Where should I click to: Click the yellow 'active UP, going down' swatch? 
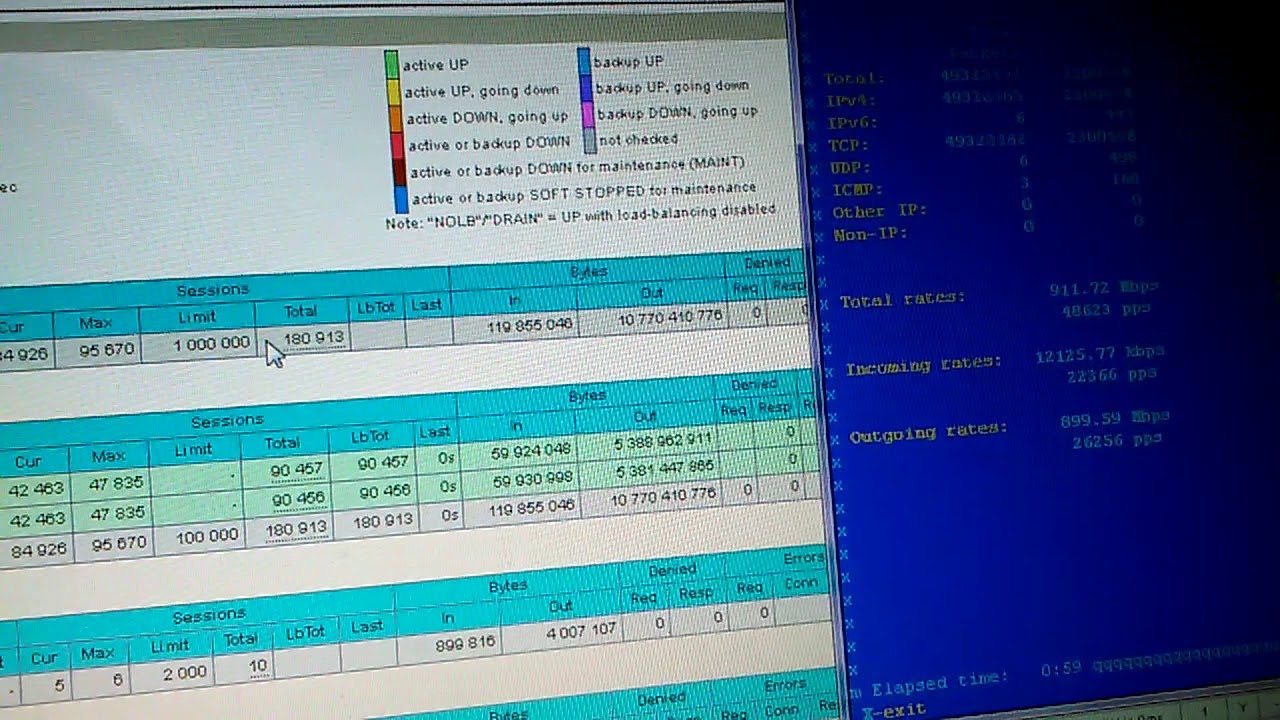tap(393, 91)
